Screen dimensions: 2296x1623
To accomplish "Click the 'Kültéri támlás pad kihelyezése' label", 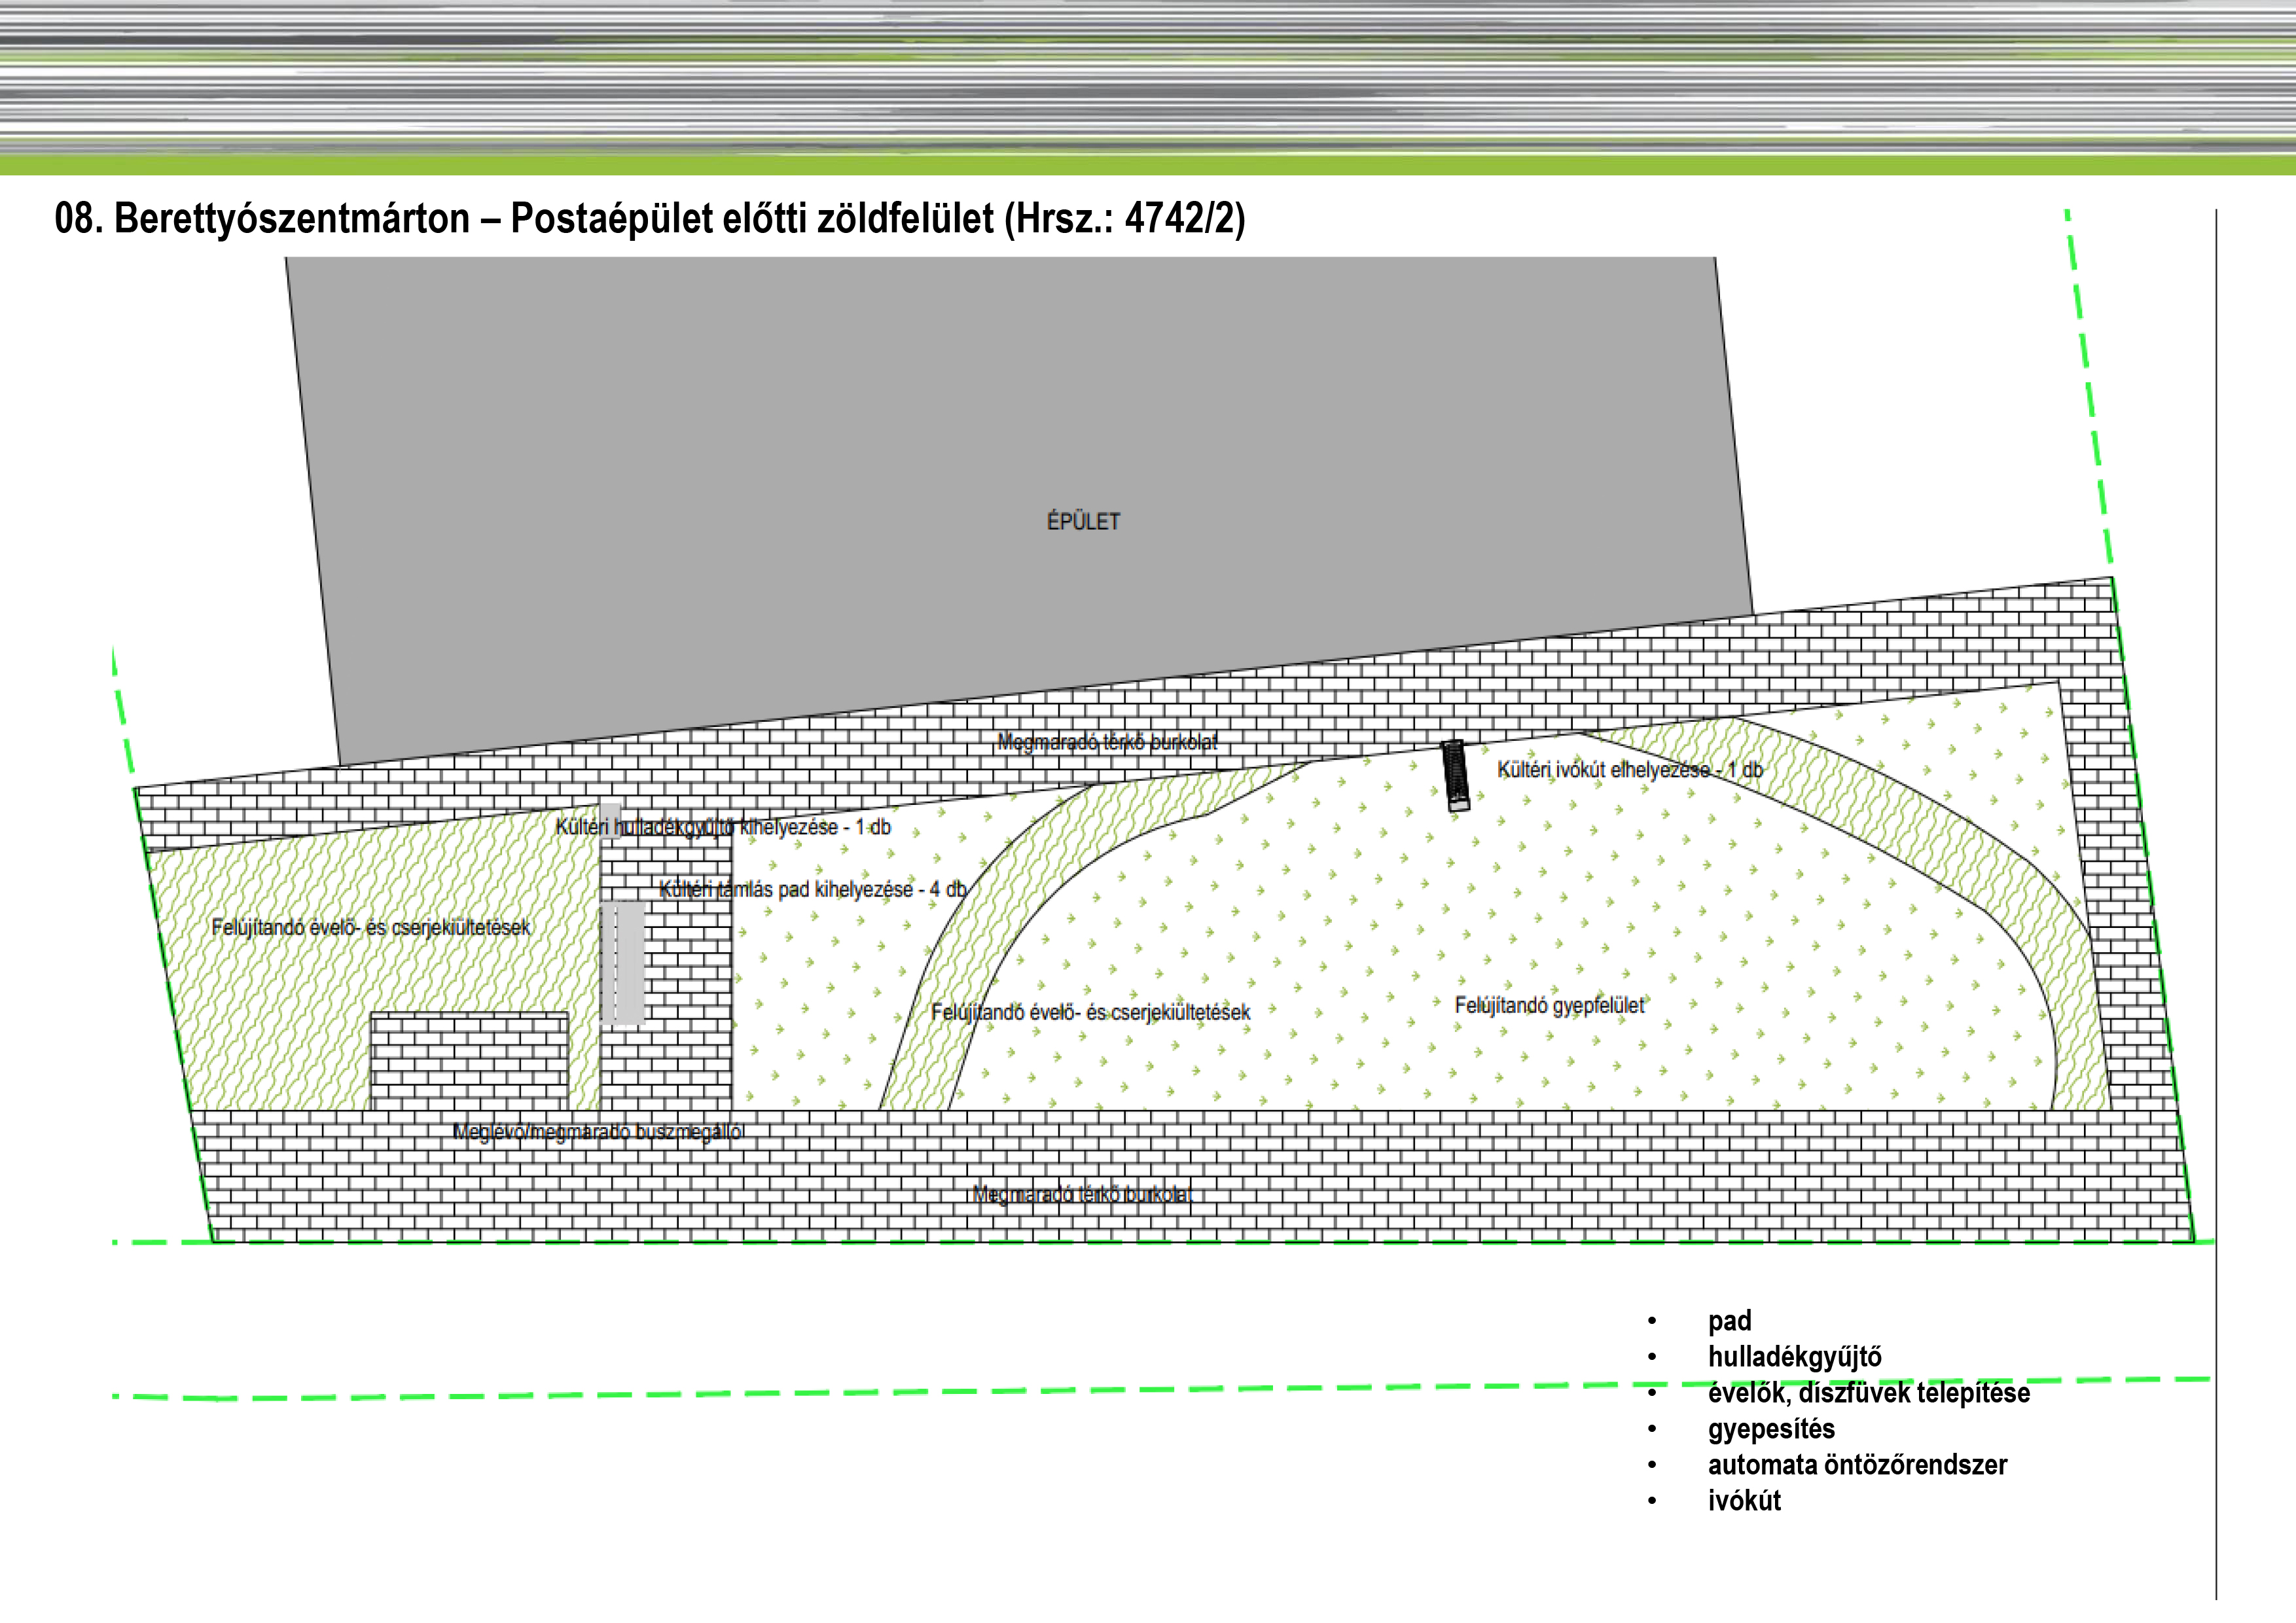I will coord(813,889).
